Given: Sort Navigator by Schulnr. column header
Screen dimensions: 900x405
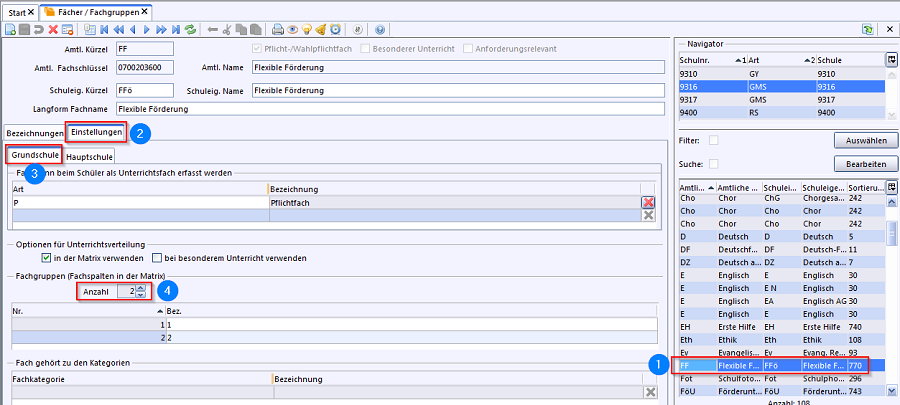Looking at the screenshot, I should (712, 60).
